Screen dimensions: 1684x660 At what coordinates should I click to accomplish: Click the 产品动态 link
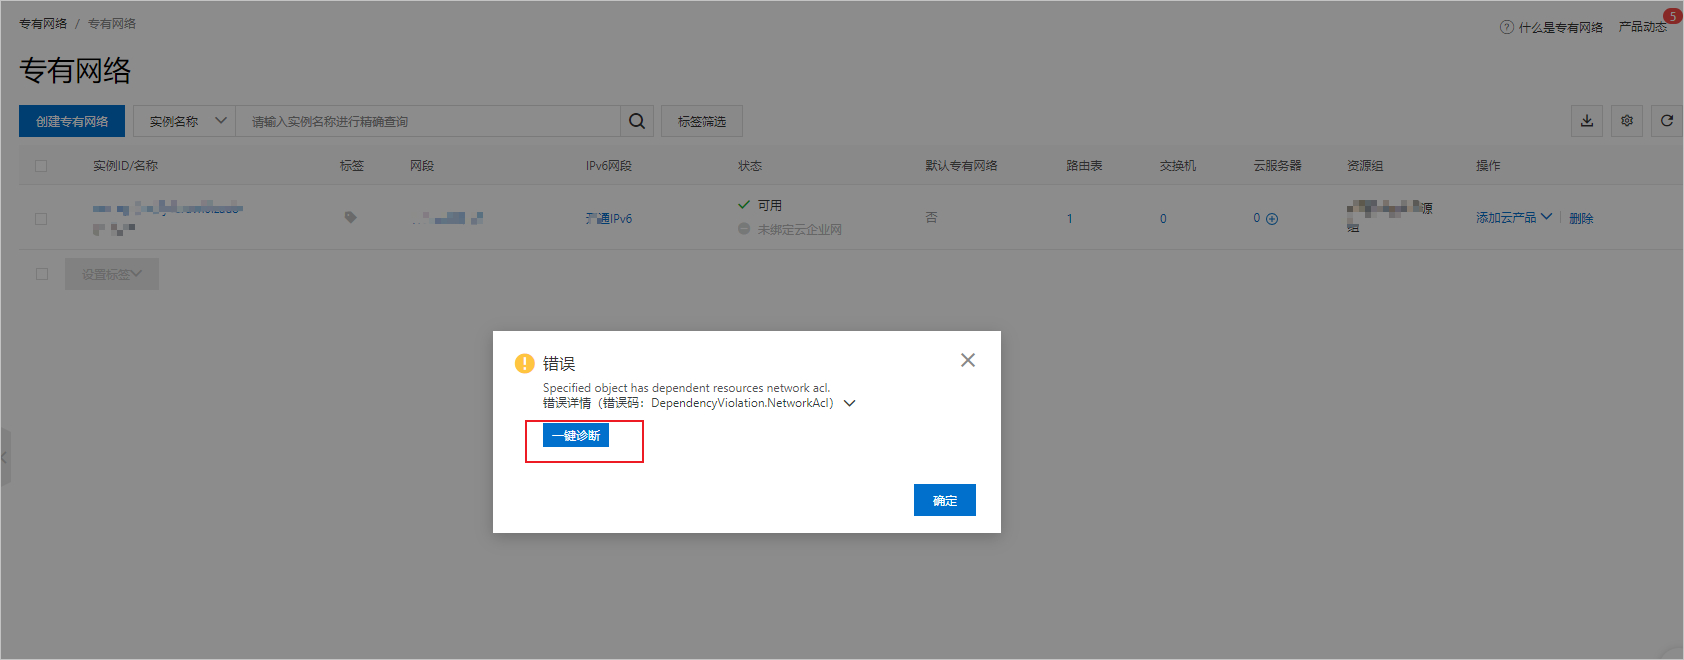point(1643,27)
